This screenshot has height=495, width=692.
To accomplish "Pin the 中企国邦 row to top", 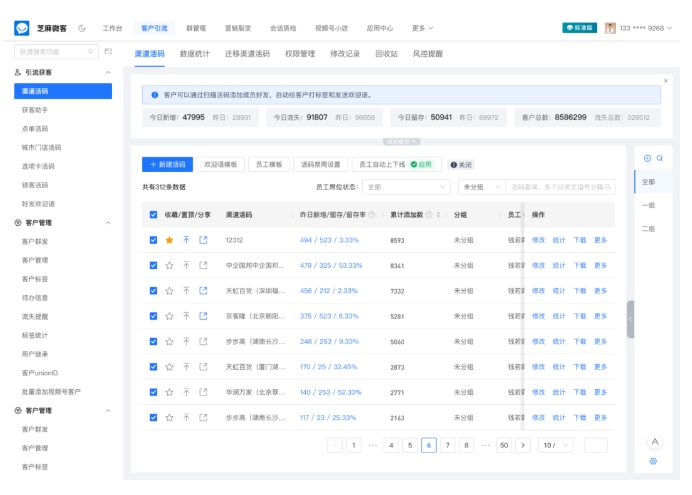I will click(x=186, y=265).
